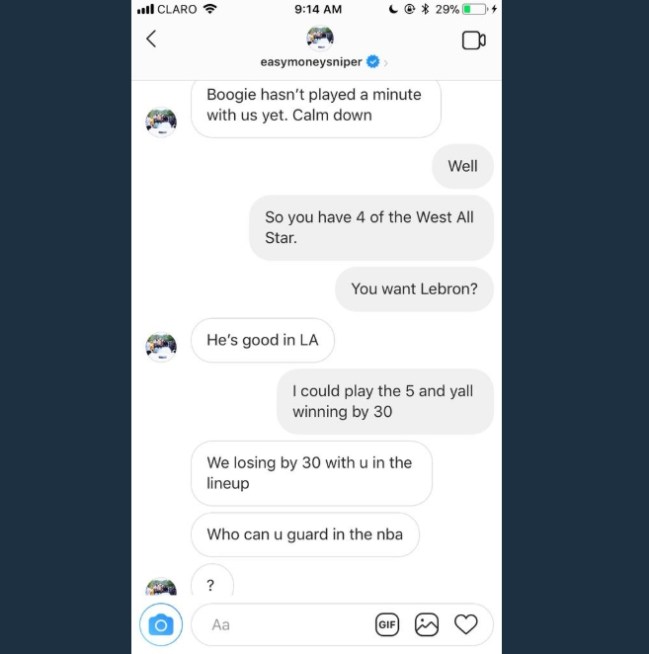Expand profile details chevron beside username
The width and height of the screenshot is (649, 654).
point(386,63)
